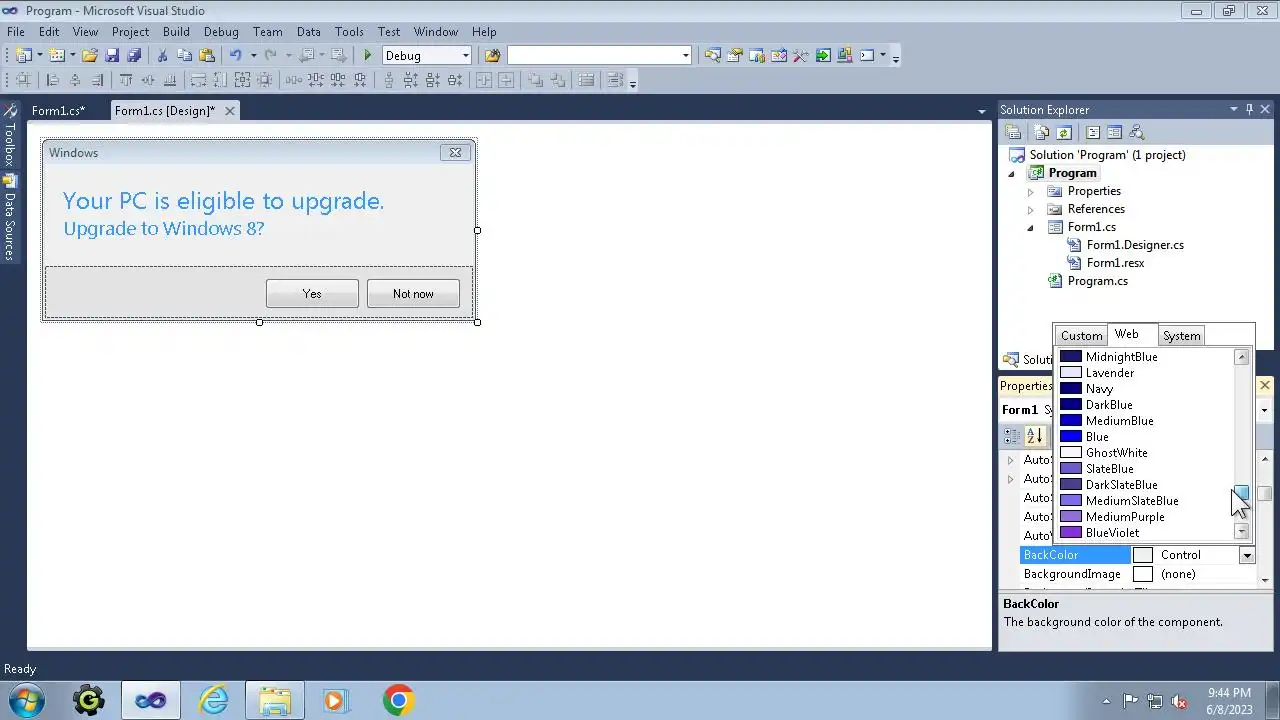
Task: Click the Yes button on the form
Action: point(312,294)
